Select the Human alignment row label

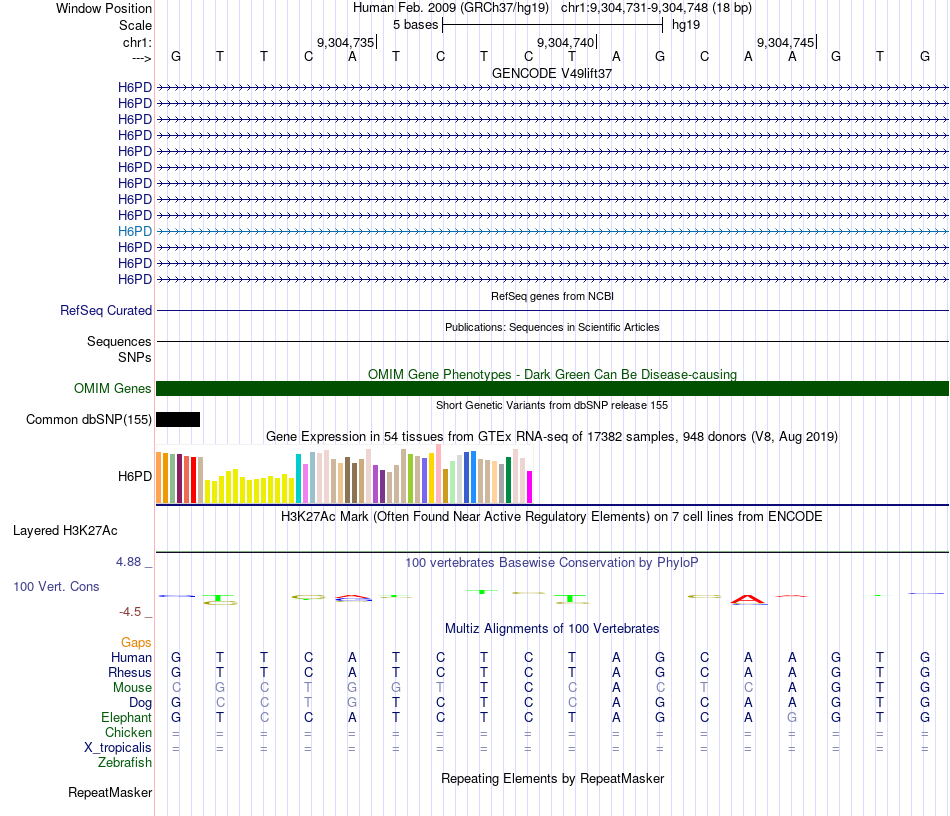(131, 657)
